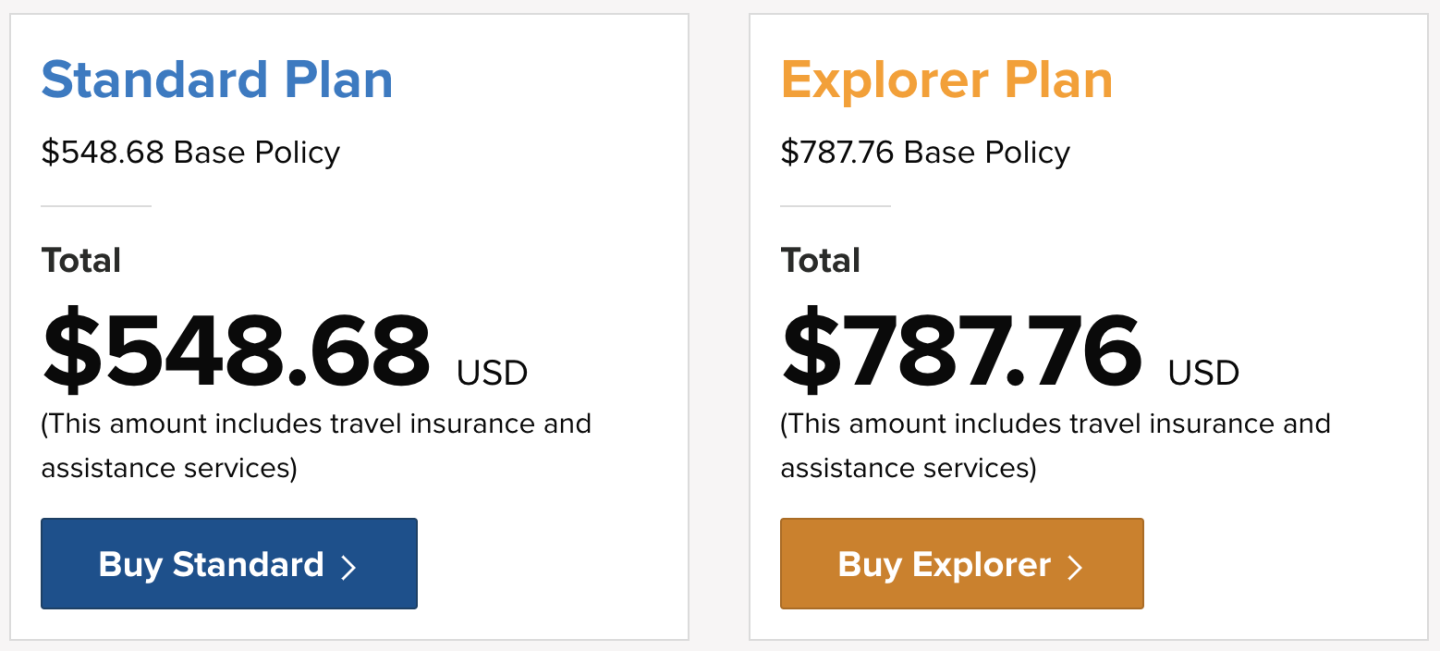
Task: Select the blue Standard Plan heading
Action: [x=217, y=80]
